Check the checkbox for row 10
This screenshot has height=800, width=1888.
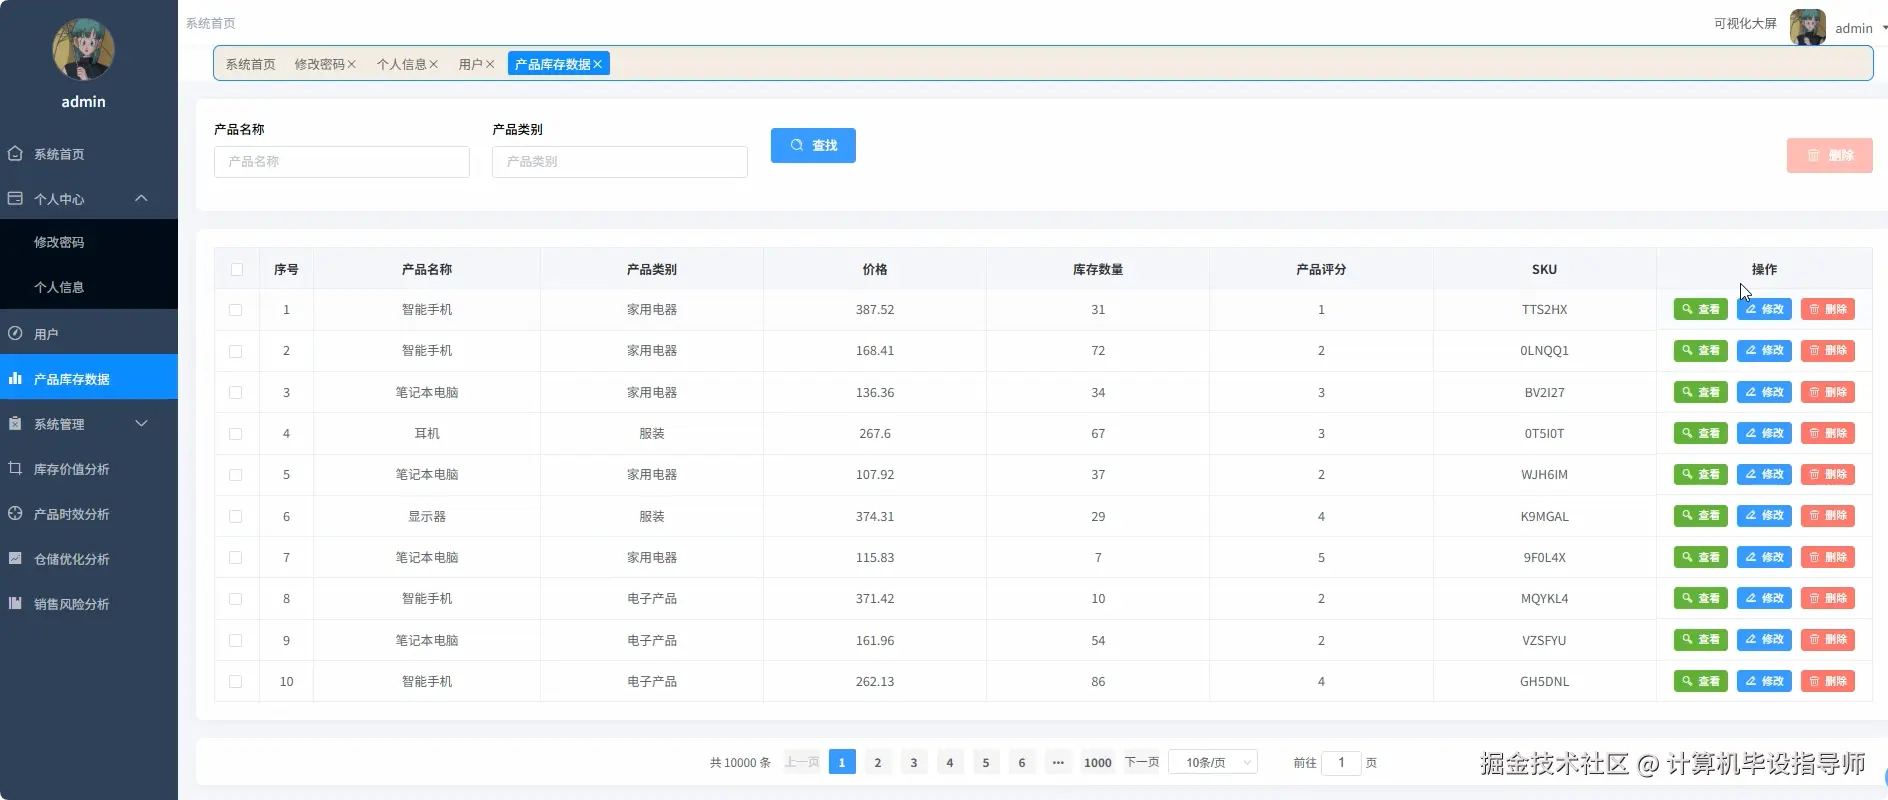pos(236,682)
